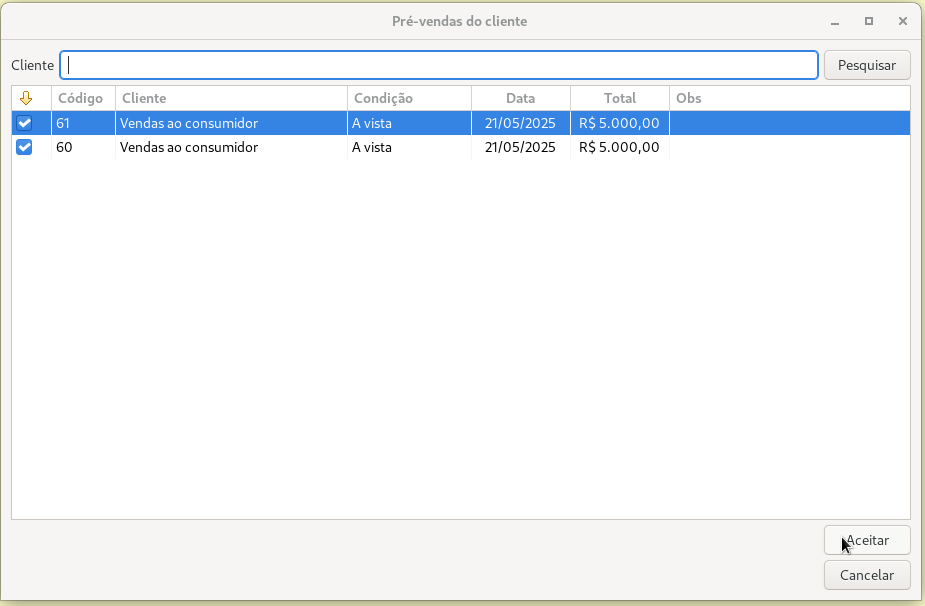Sort by the Condição column header
925x606 pixels.
[408, 98]
